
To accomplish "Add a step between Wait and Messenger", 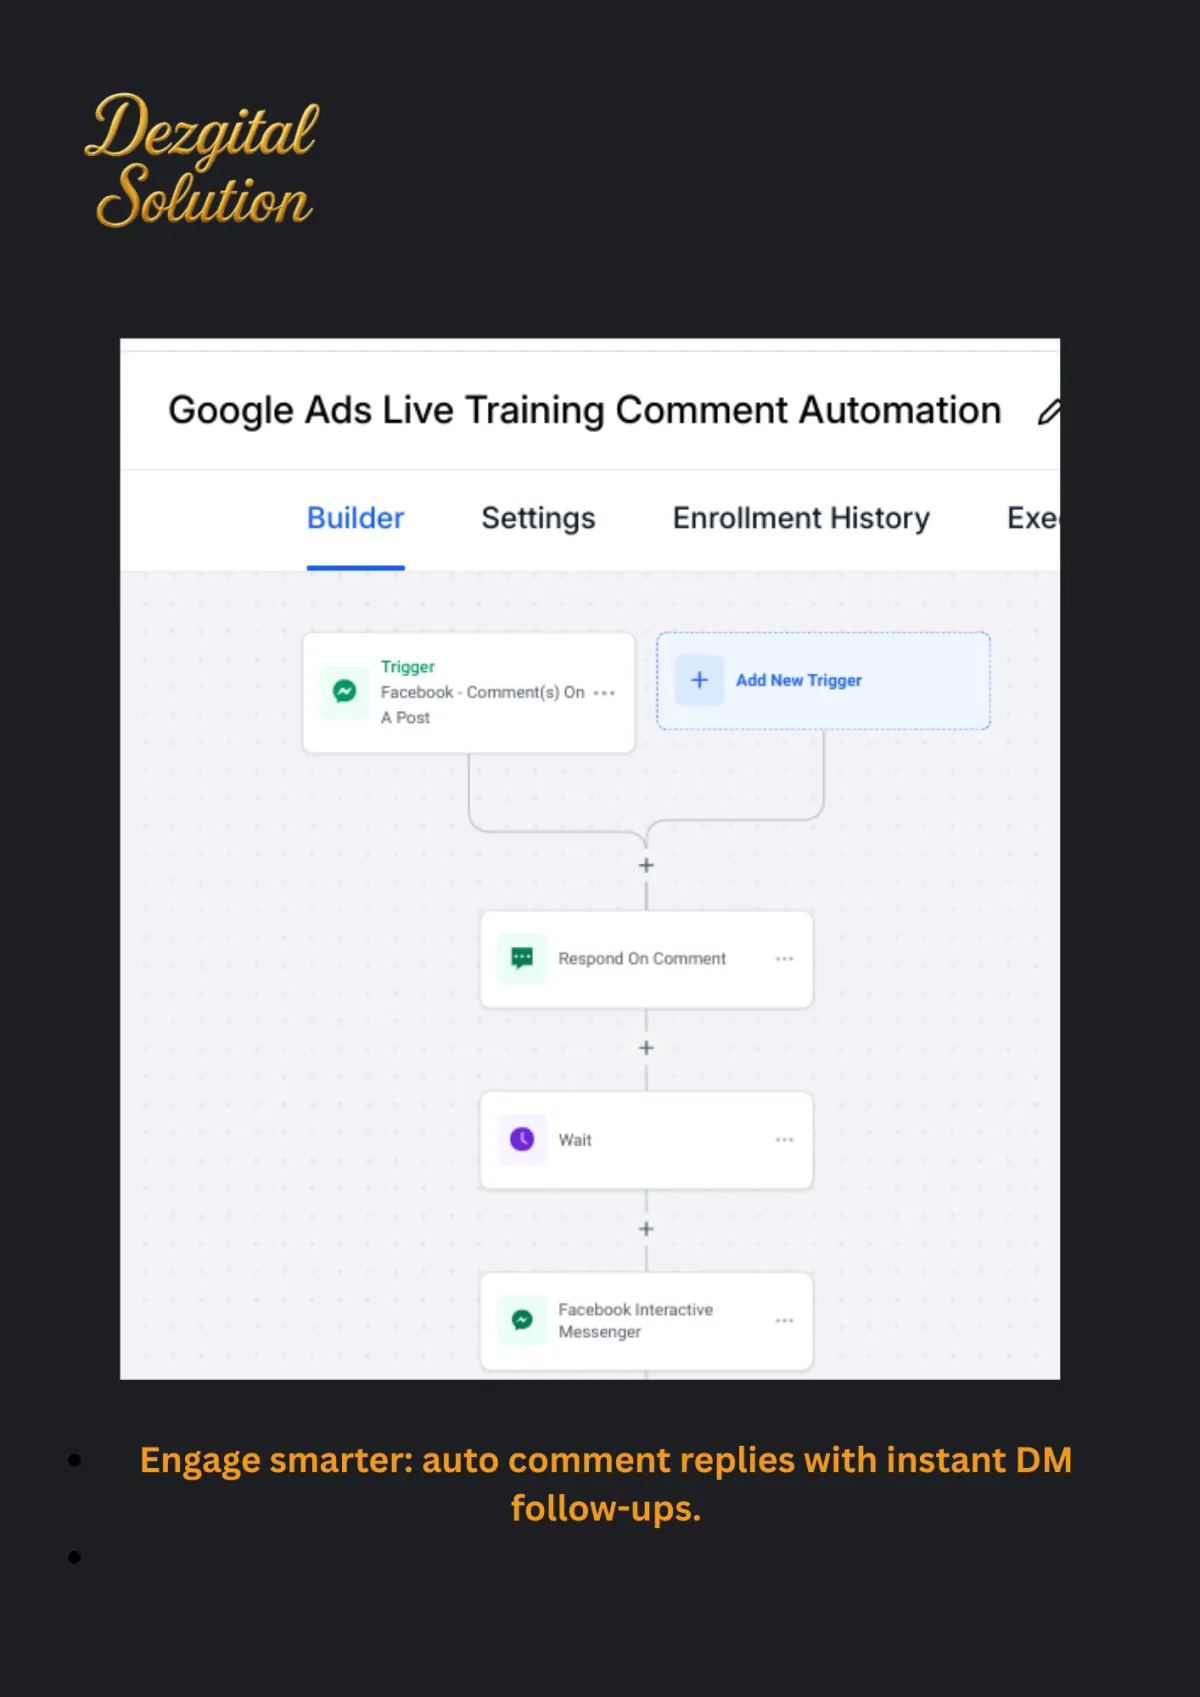I will pyautogui.click(x=646, y=1228).
